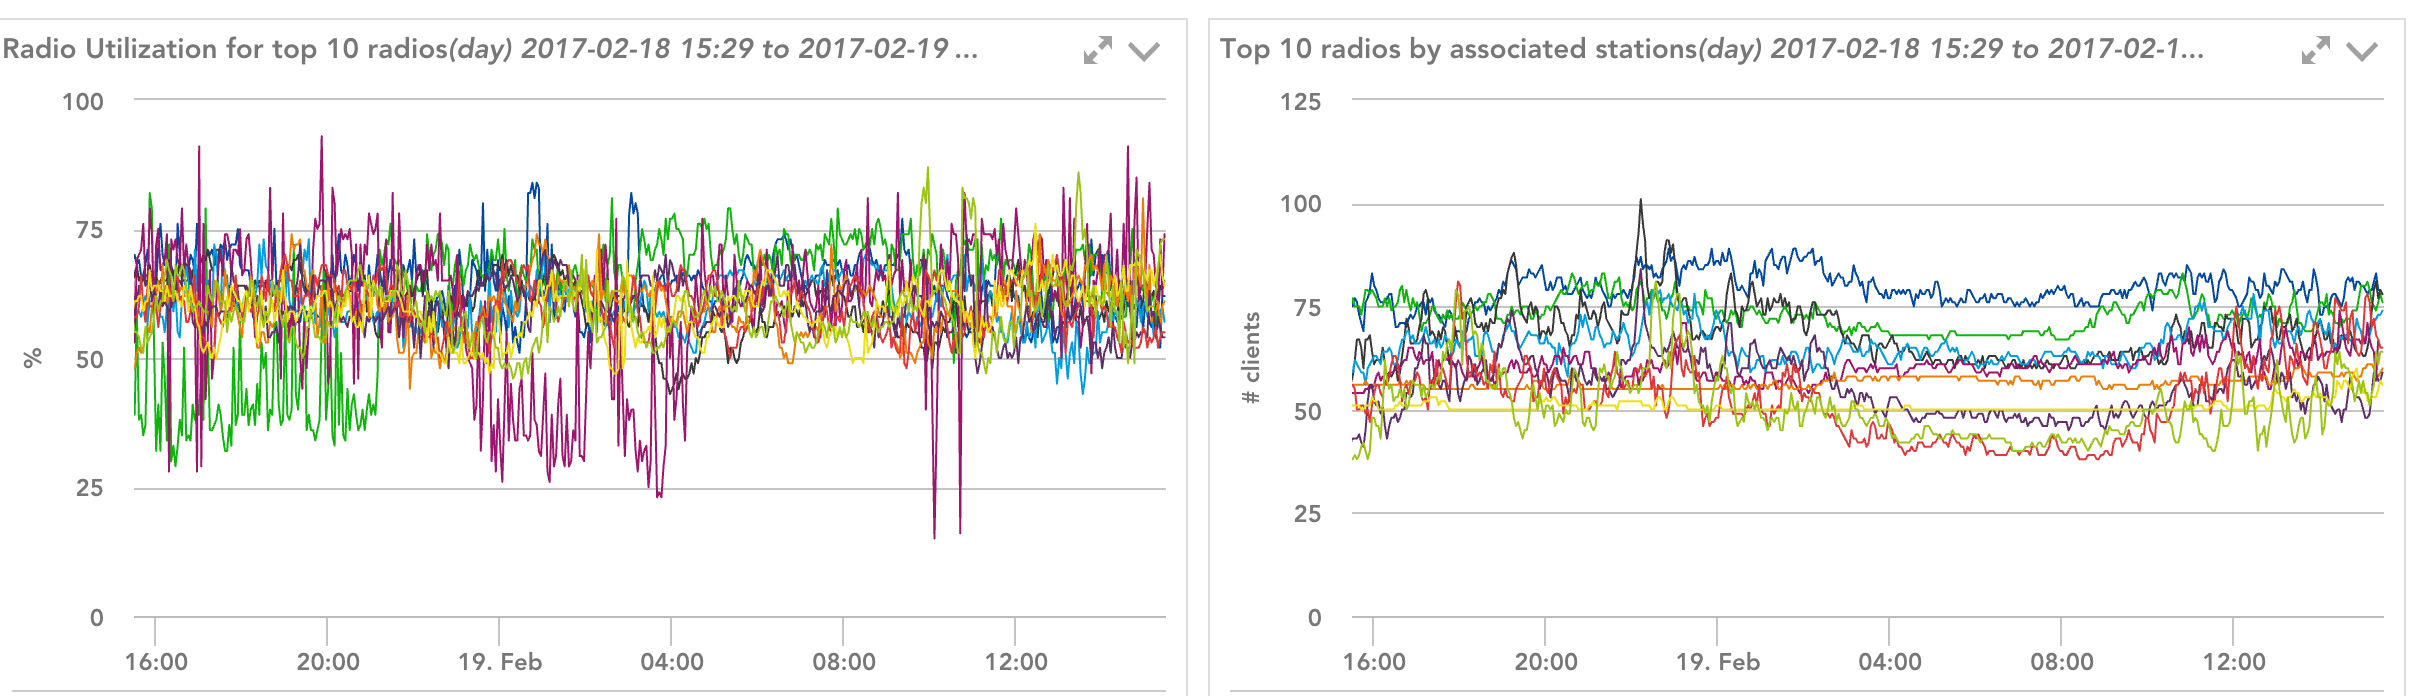Screen dimensions: 2414x696
Task: Click the 04:00 tick on the associated stations chart
Action: pos(1889,661)
